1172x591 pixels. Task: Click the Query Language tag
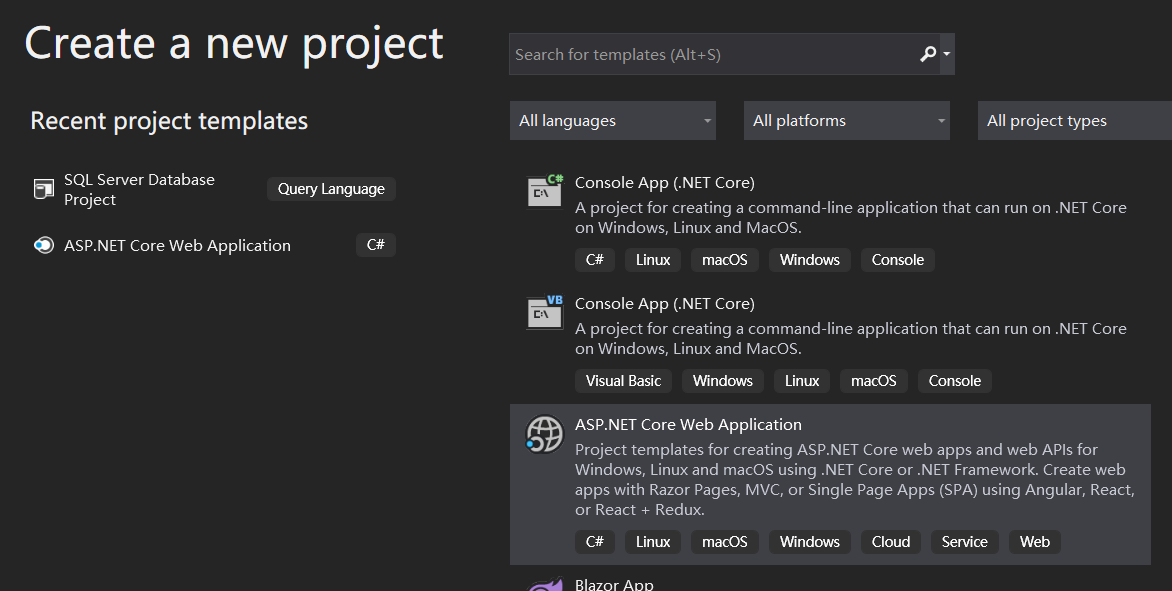[x=331, y=189]
